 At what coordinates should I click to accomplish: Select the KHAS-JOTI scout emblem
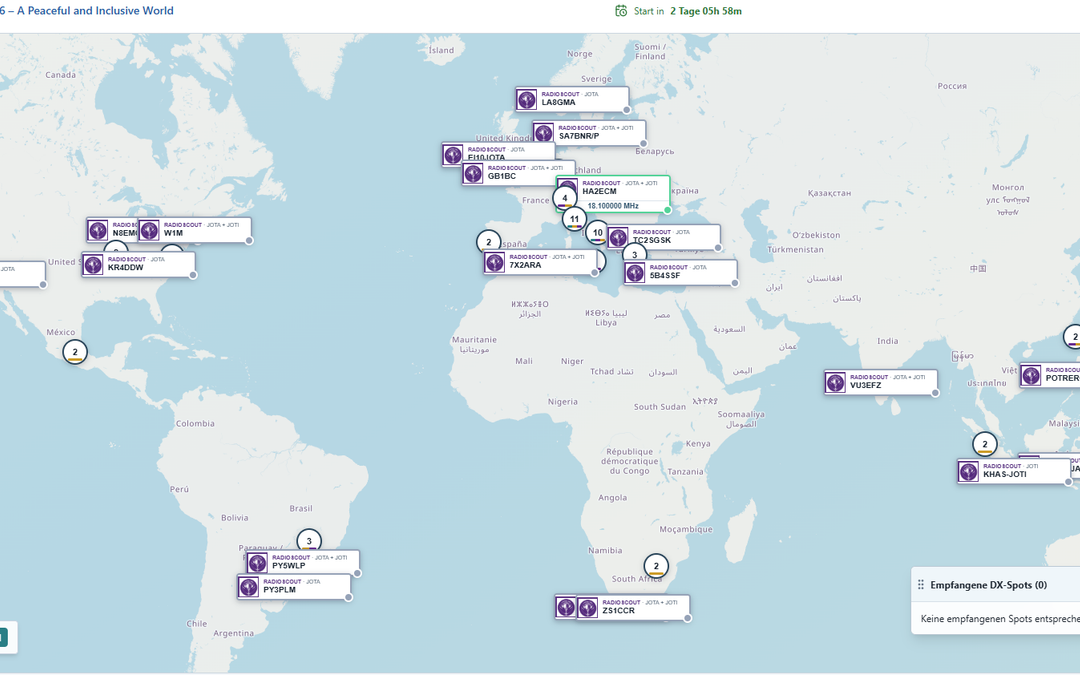(x=968, y=471)
